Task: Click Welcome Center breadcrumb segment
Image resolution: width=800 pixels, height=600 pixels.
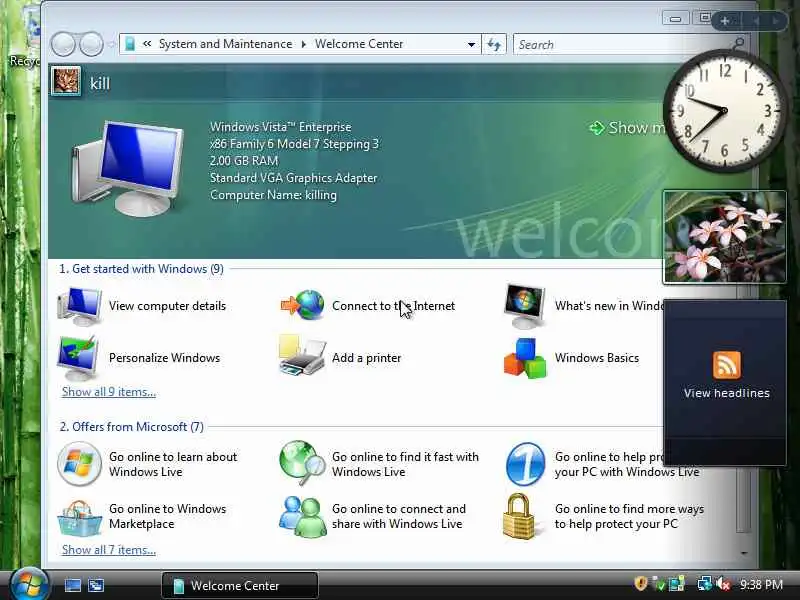Action: point(359,44)
